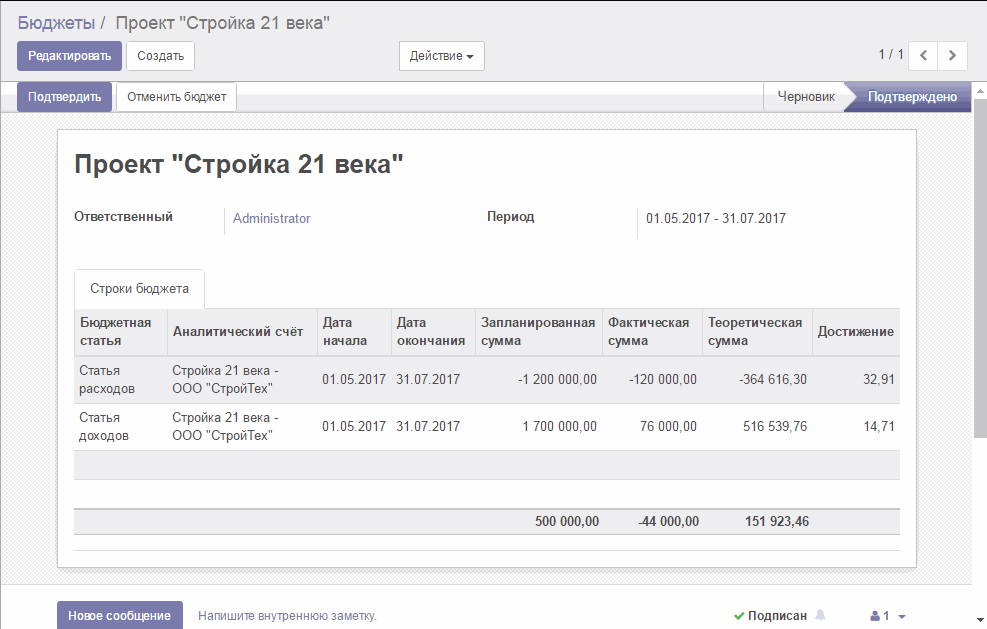Click total actual sum -44 000,00
This screenshot has height=629, width=987.
coord(668,521)
